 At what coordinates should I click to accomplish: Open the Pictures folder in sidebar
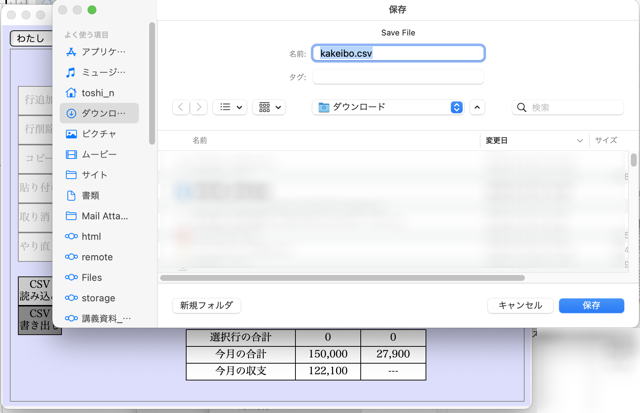click(x=98, y=133)
